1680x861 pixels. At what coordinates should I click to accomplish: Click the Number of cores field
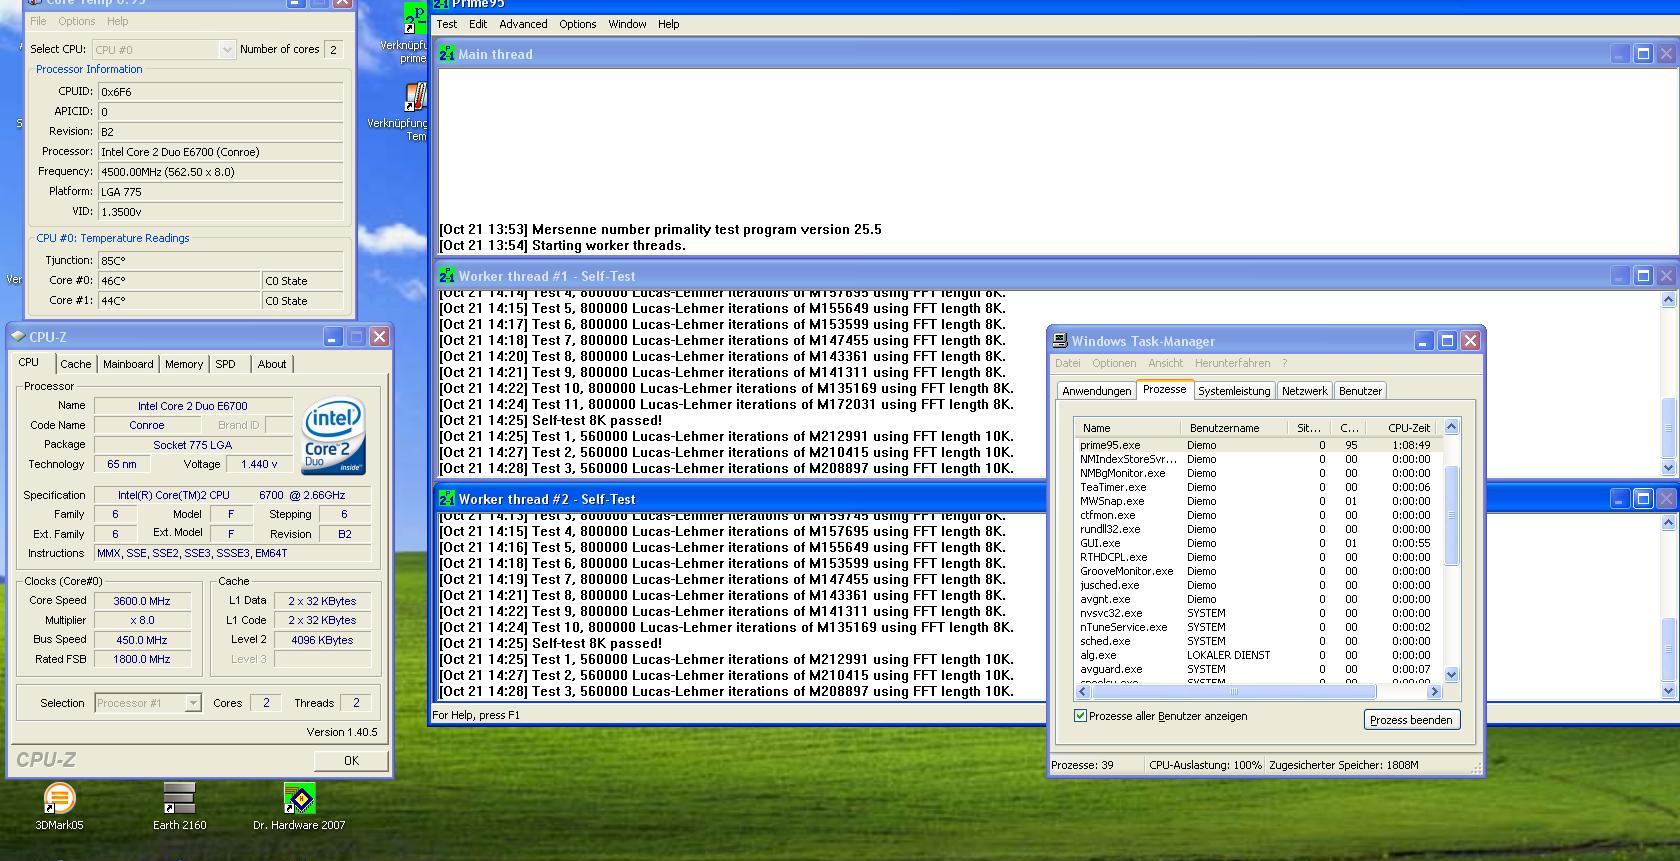333,49
